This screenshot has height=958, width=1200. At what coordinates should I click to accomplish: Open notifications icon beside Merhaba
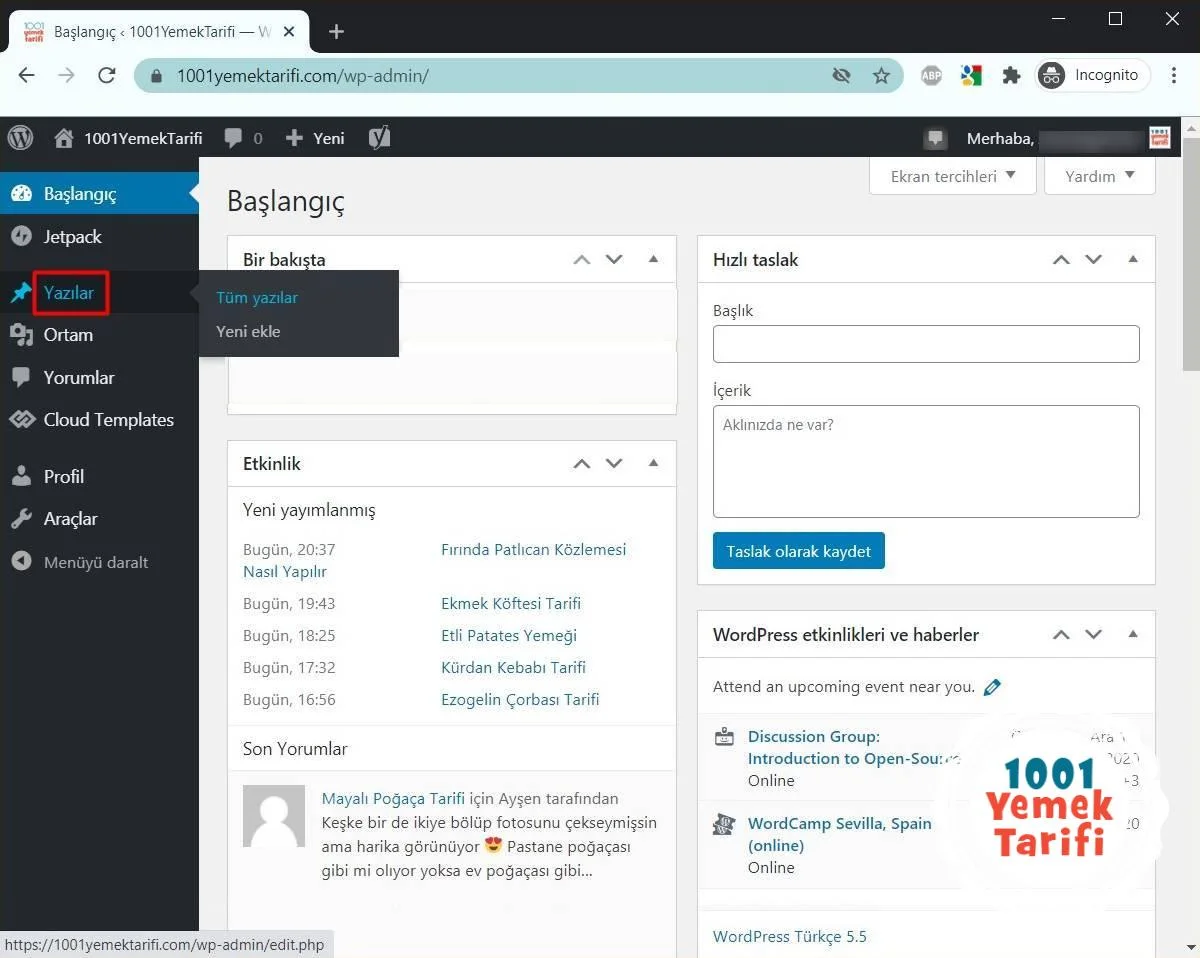(x=935, y=138)
